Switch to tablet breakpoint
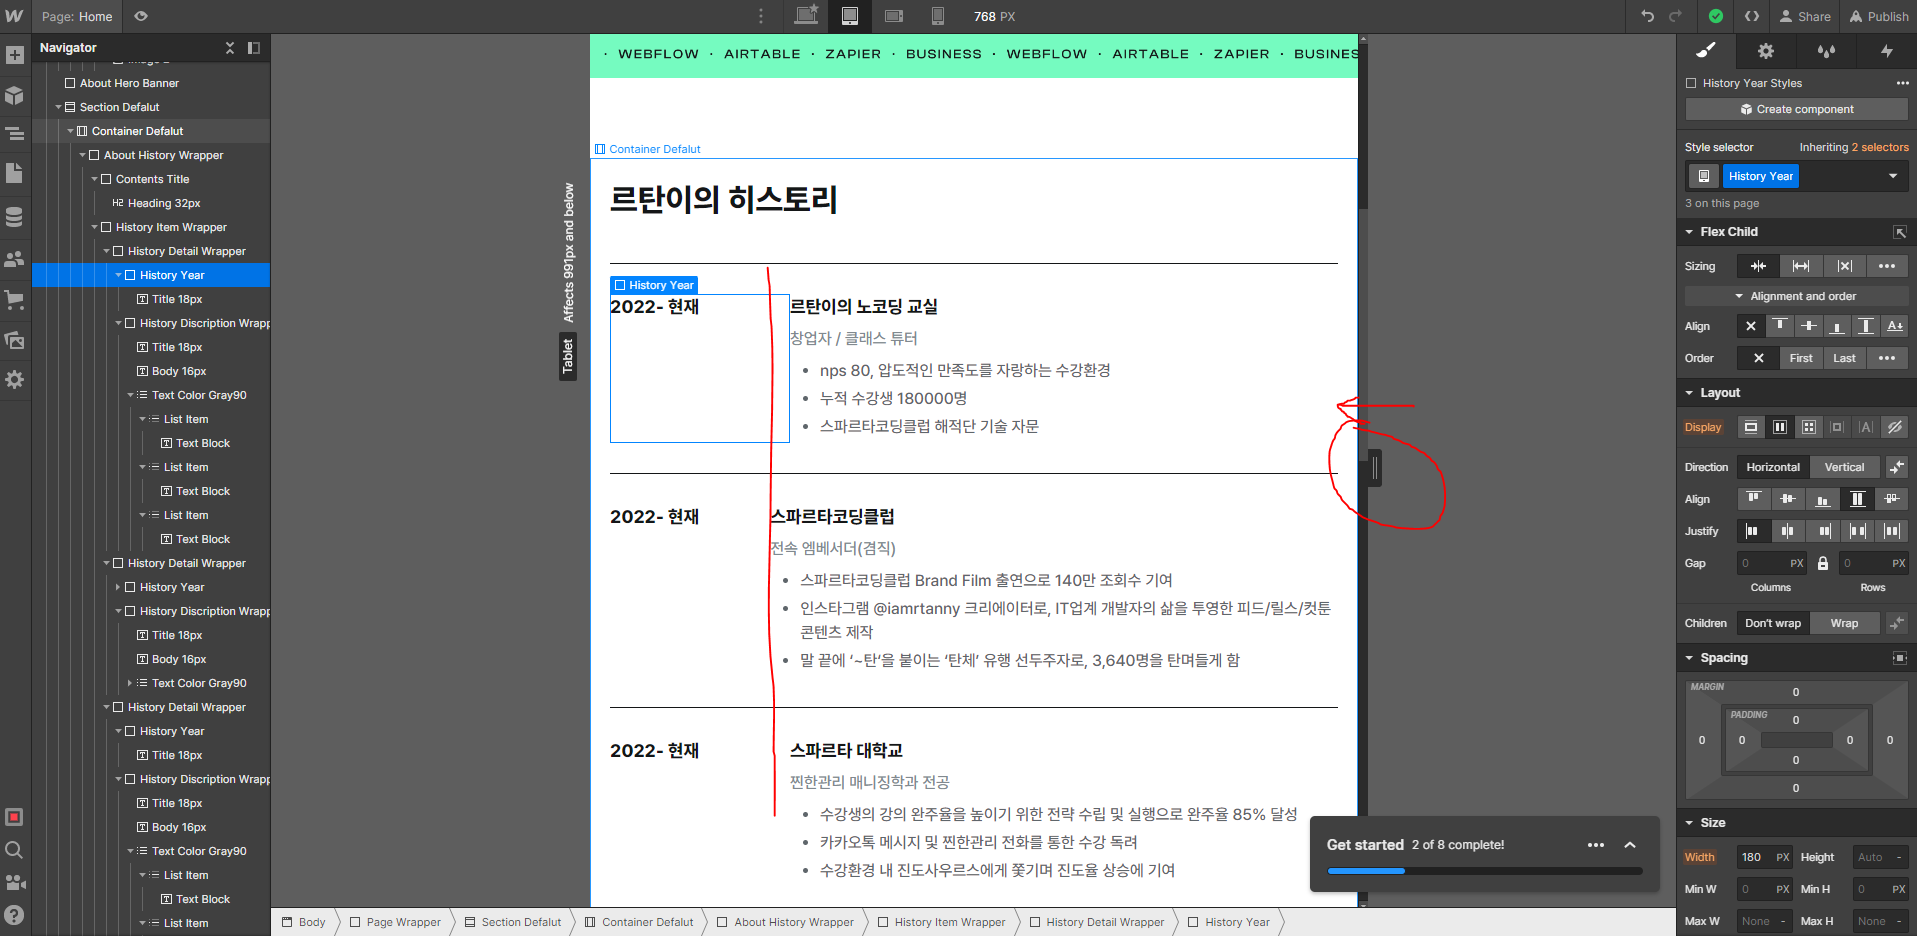The width and height of the screenshot is (1917, 936). (x=850, y=16)
